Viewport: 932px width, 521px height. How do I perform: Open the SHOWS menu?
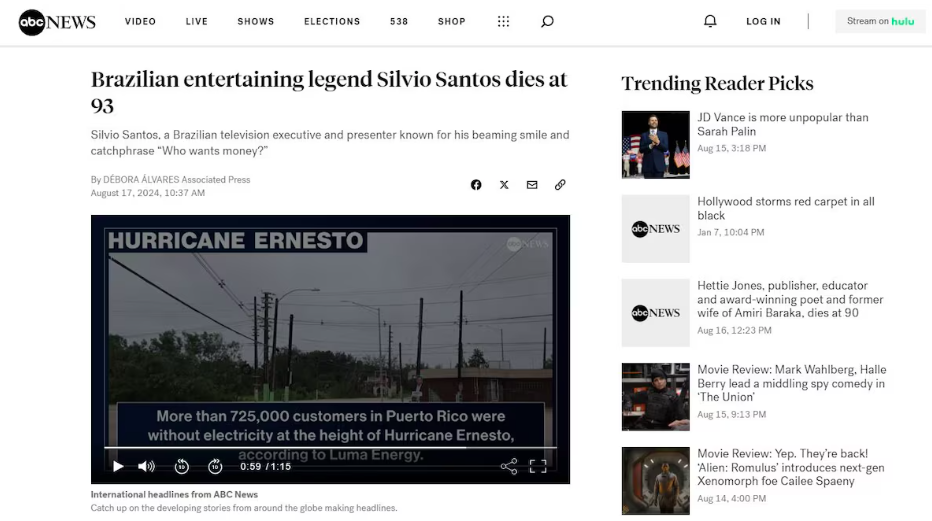pyautogui.click(x=256, y=21)
